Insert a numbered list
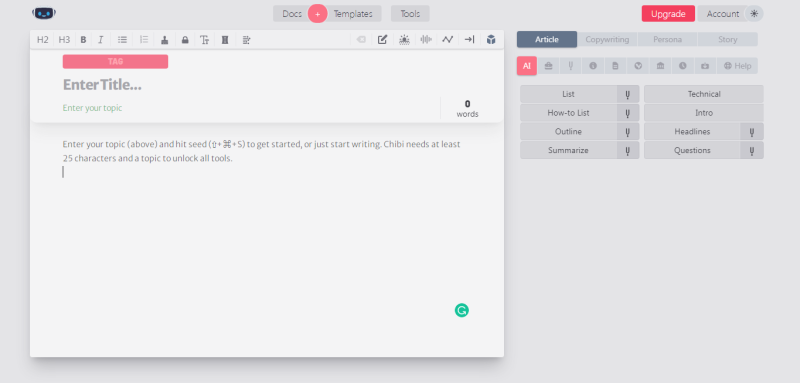The width and height of the screenshot is (800, 383). tap(144, 40)
